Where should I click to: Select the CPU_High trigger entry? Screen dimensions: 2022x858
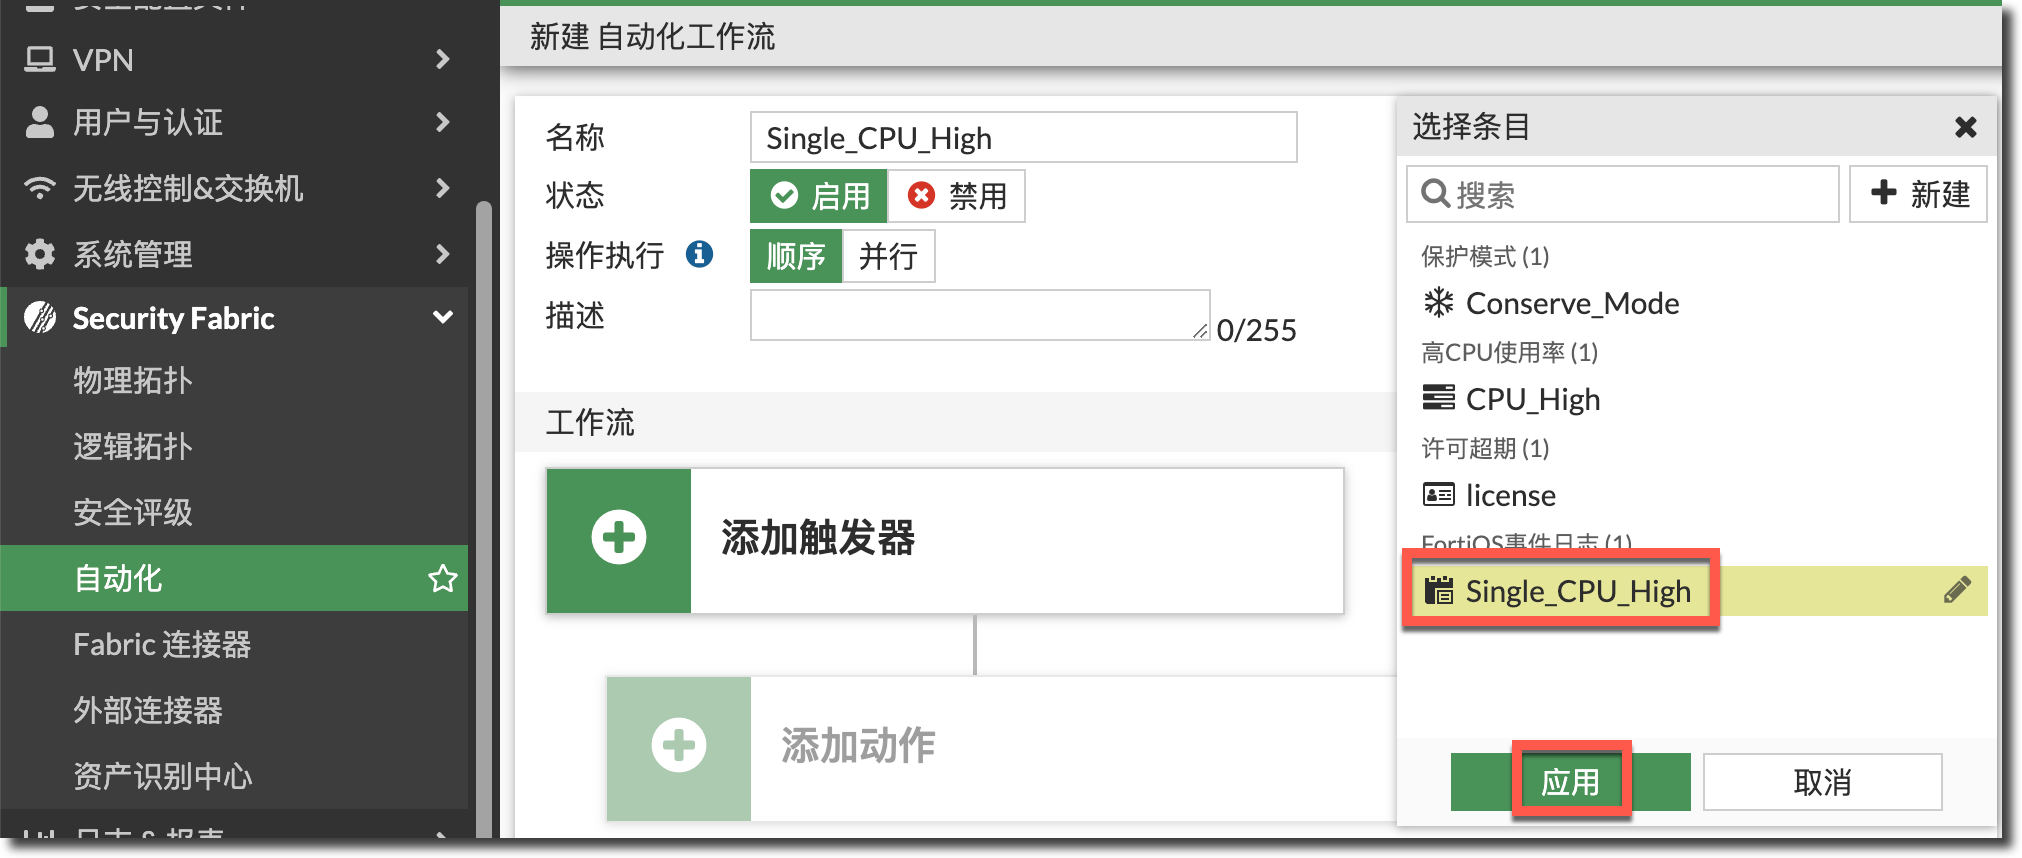(x=1531, y=399)
